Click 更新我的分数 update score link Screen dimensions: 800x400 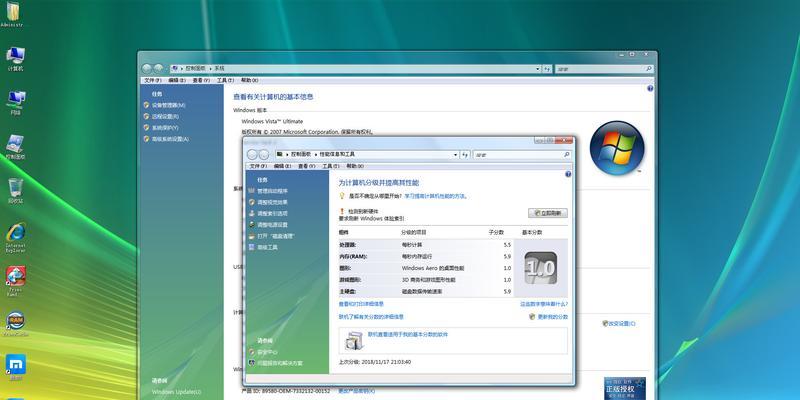pos(553,317)
